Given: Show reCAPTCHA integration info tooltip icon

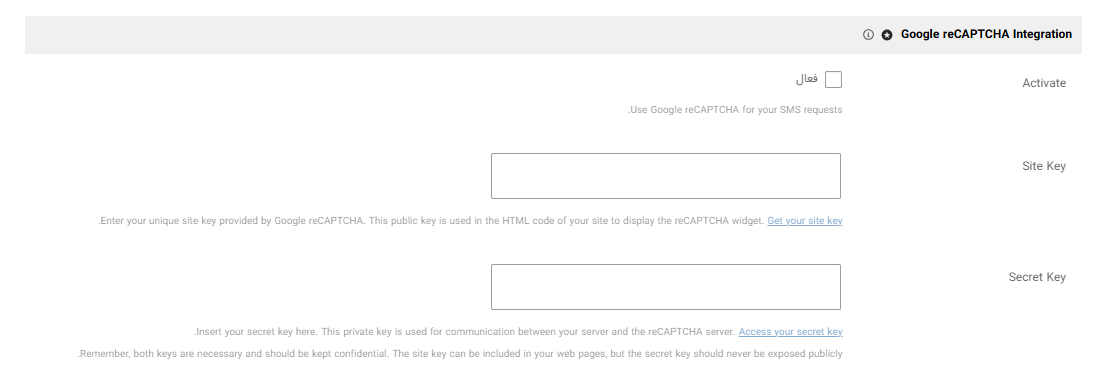Looking at the screenshot, I should click(x=868, y=34).
